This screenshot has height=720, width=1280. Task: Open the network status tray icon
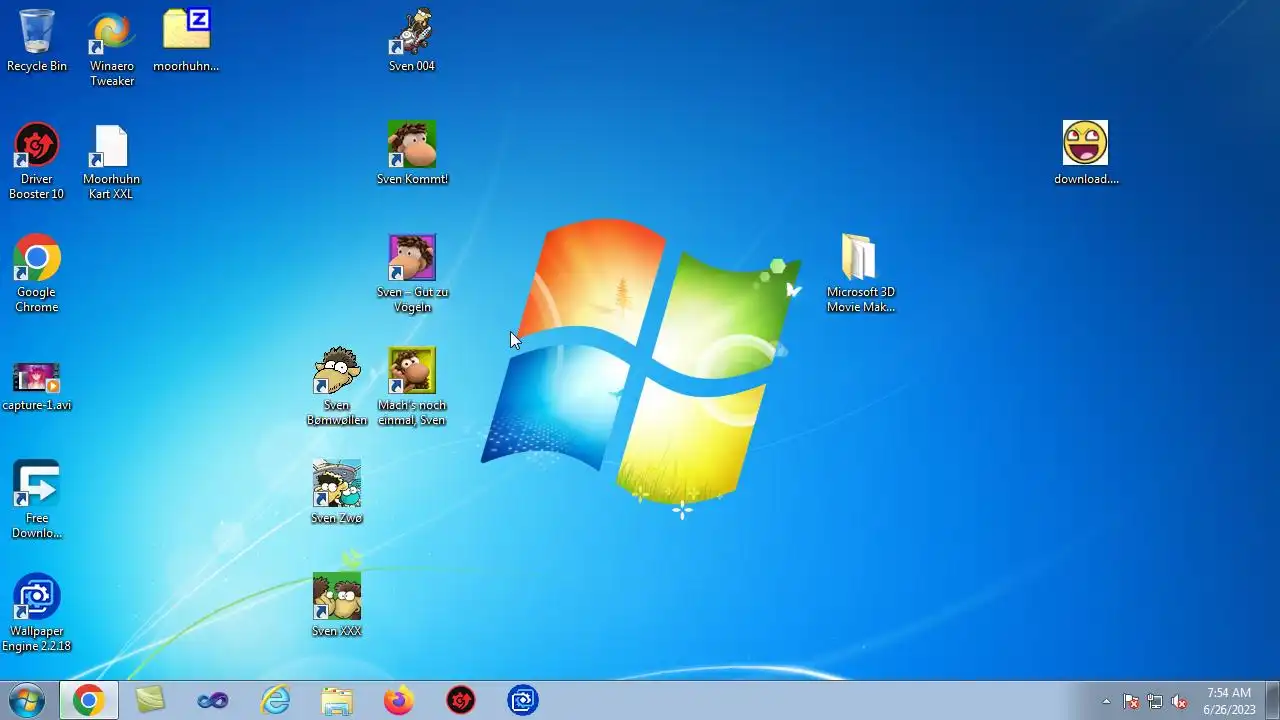pos(1155,701)
